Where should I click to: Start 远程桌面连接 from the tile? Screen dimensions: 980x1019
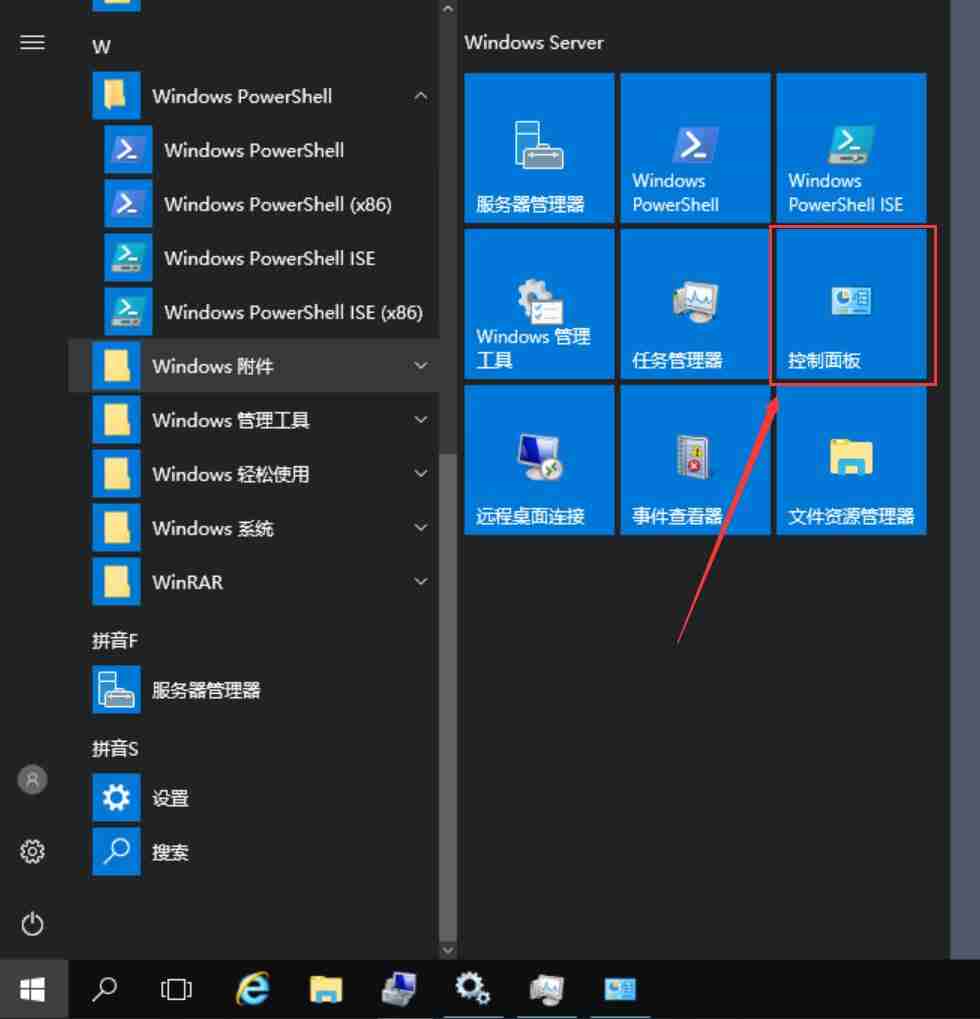tap(538, 461)
